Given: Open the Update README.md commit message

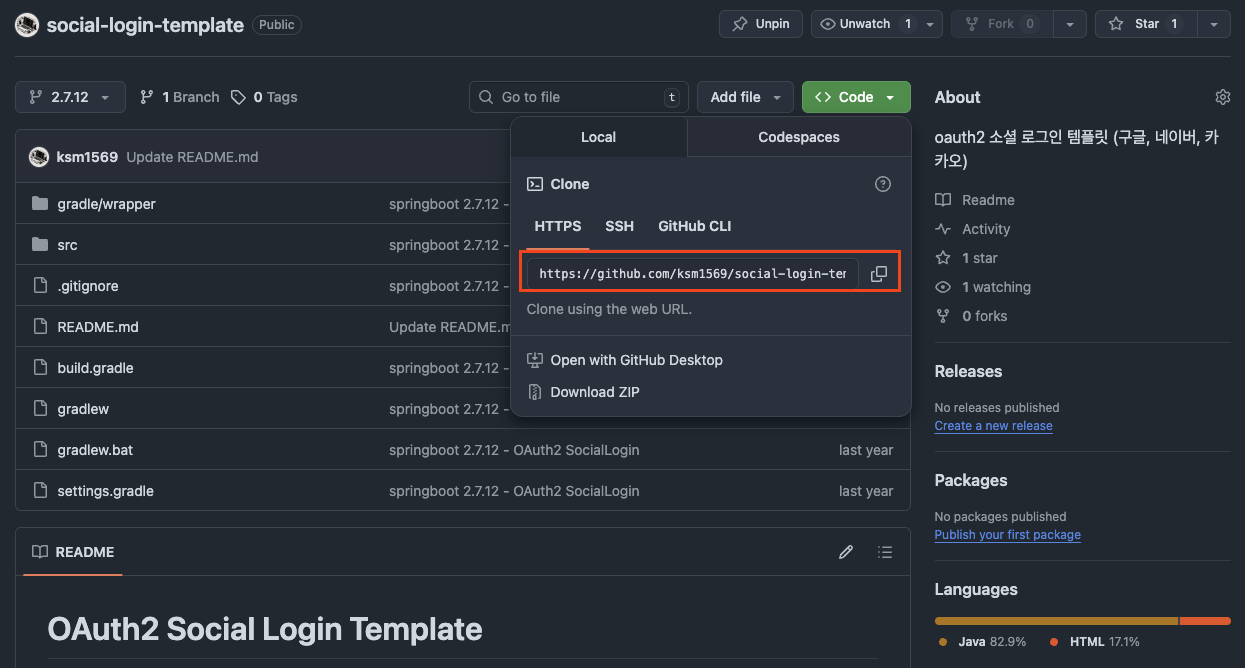Looking at the screenshot, I should coord(192,157).
